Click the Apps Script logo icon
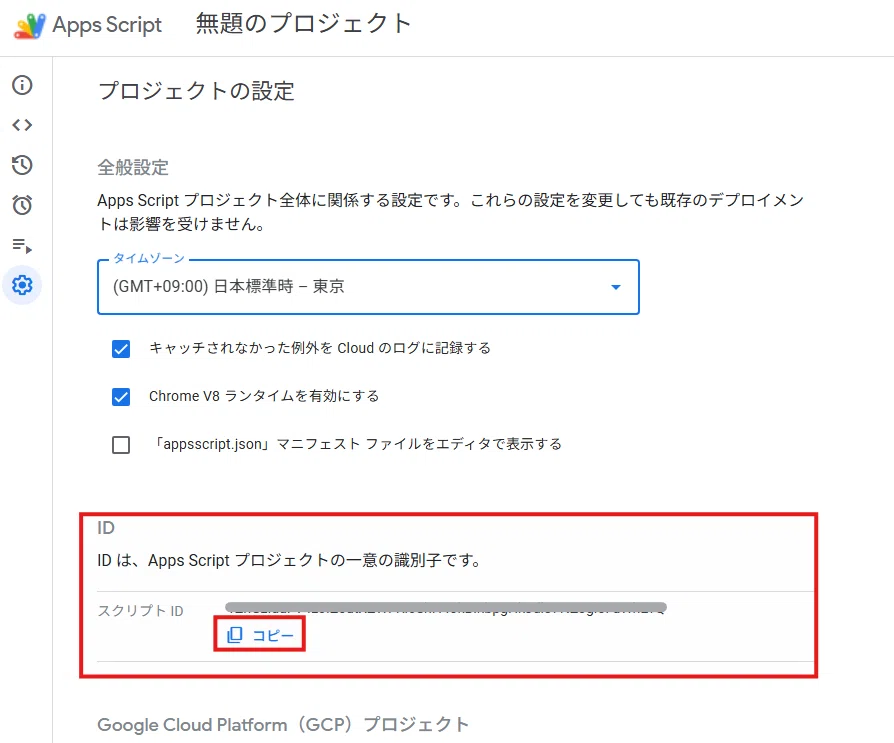Image resolution: width=894 pixels, height=743 pixels. point(30,26)
